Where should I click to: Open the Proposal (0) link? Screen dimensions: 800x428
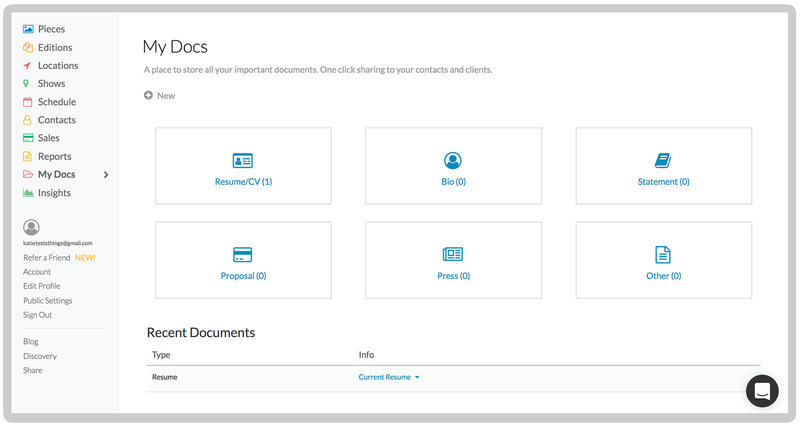(243, 276)
